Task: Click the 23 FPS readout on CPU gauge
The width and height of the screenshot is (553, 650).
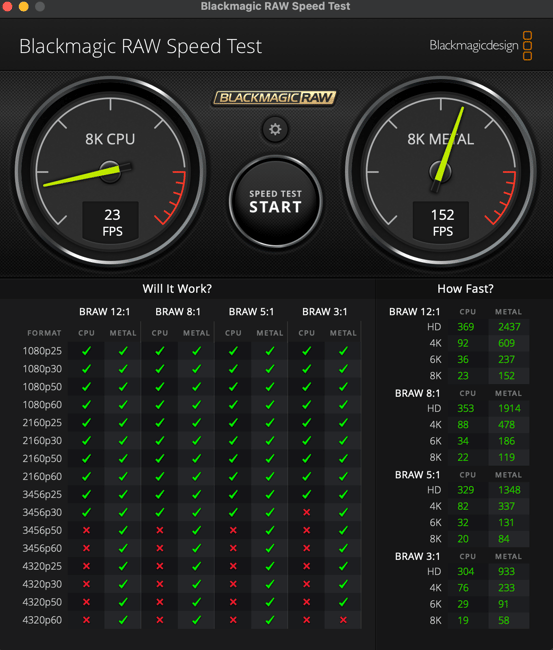Action: [112, 223]
